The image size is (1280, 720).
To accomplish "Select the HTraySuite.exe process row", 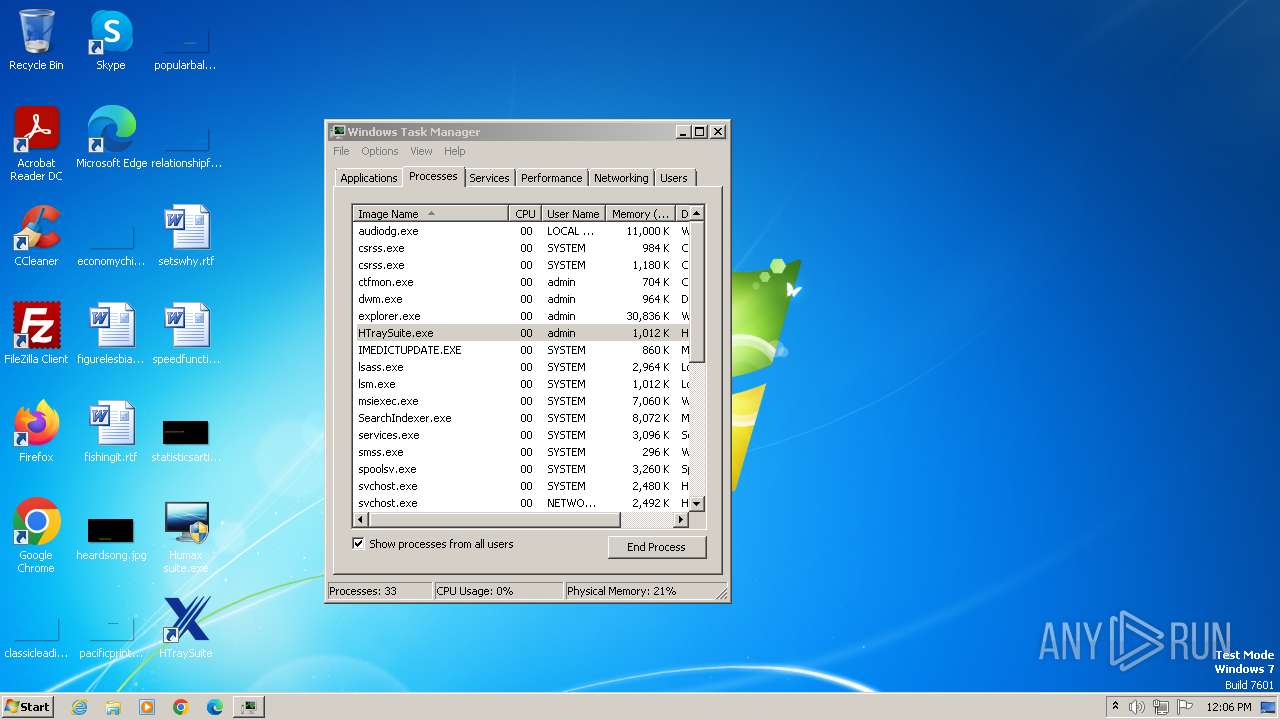I will (x=521, y=333).
